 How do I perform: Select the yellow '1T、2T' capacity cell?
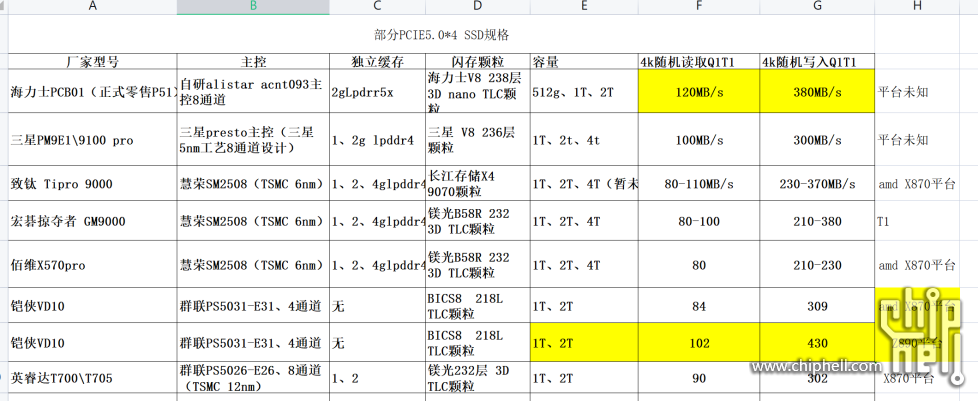click(x=584, y=342)
